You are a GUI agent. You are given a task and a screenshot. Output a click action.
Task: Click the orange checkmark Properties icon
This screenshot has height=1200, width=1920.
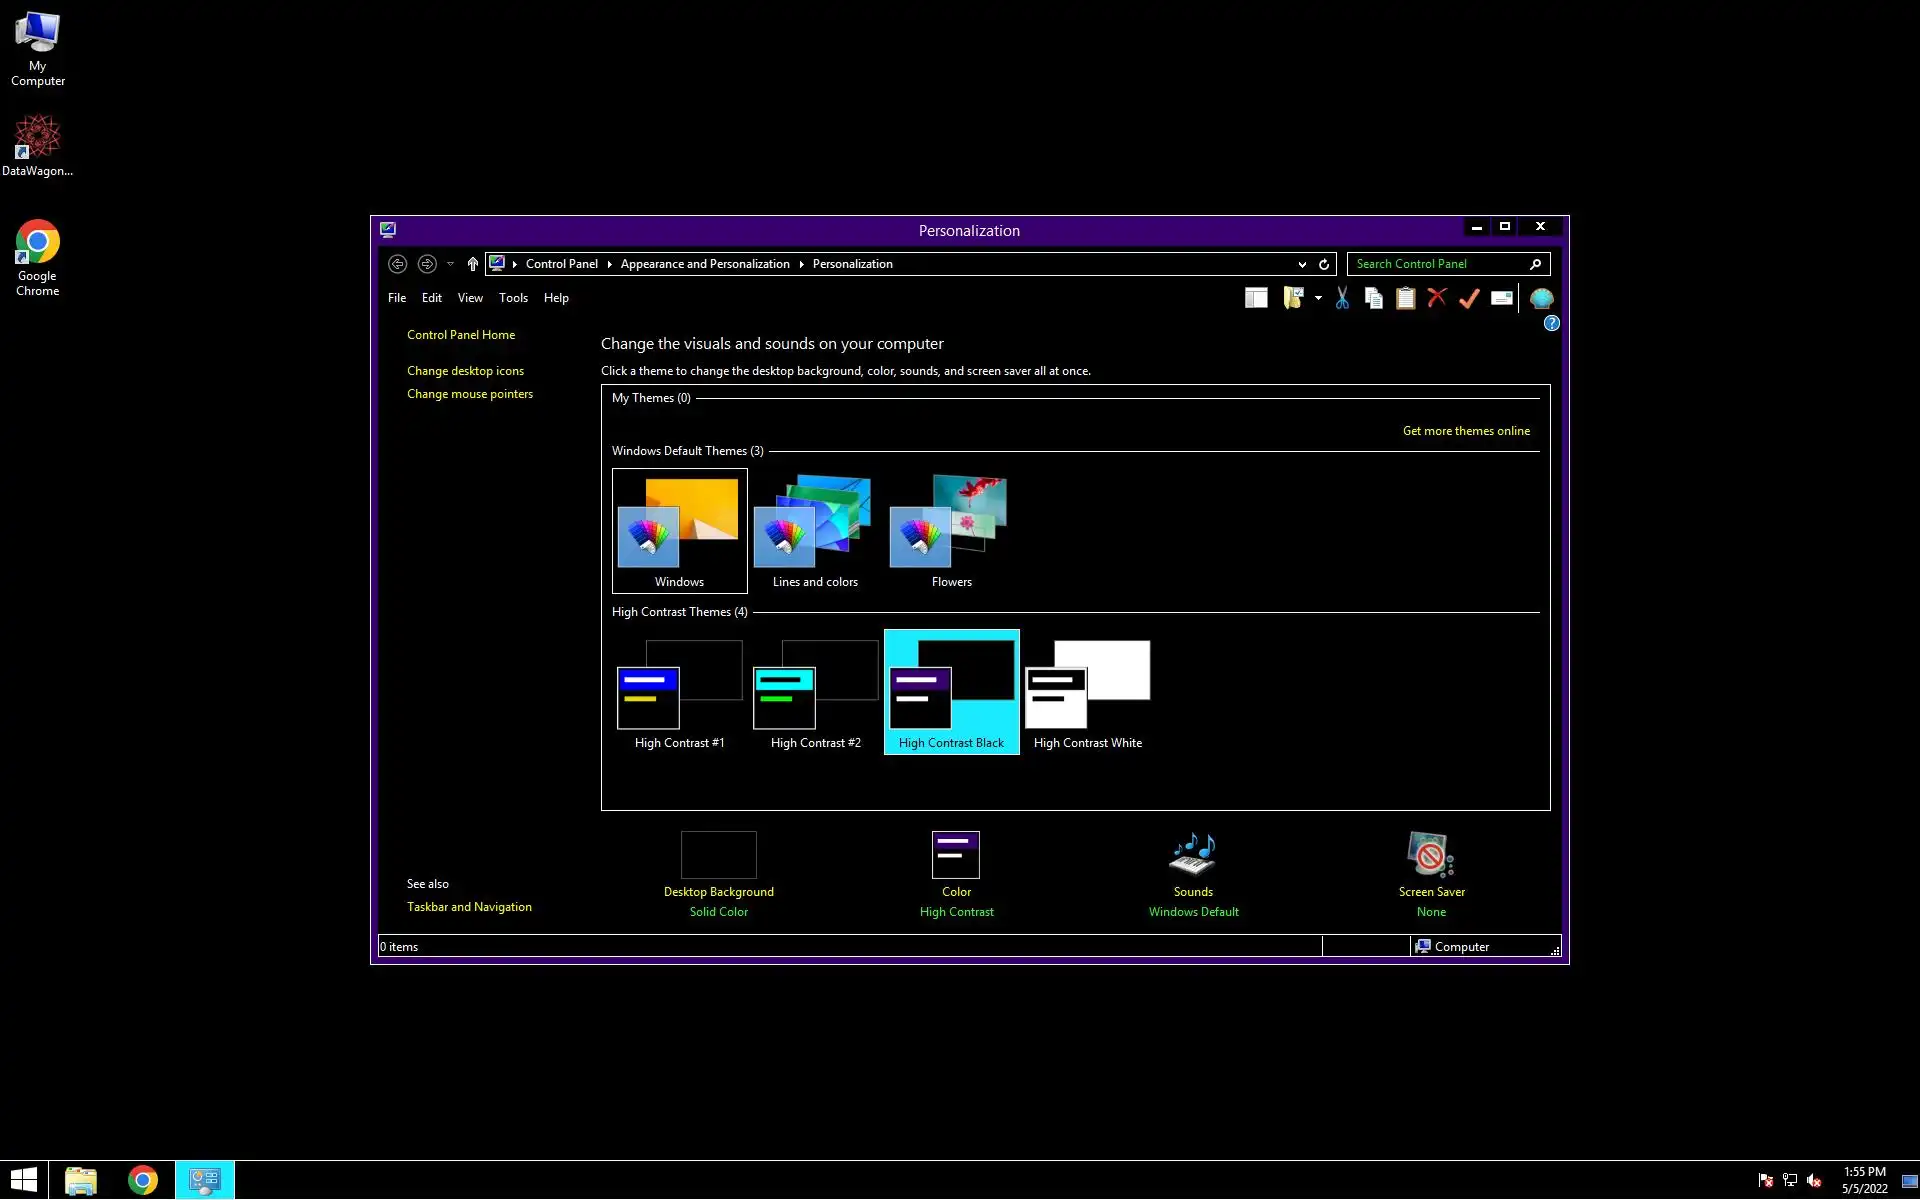click(x=1469, y=298)
